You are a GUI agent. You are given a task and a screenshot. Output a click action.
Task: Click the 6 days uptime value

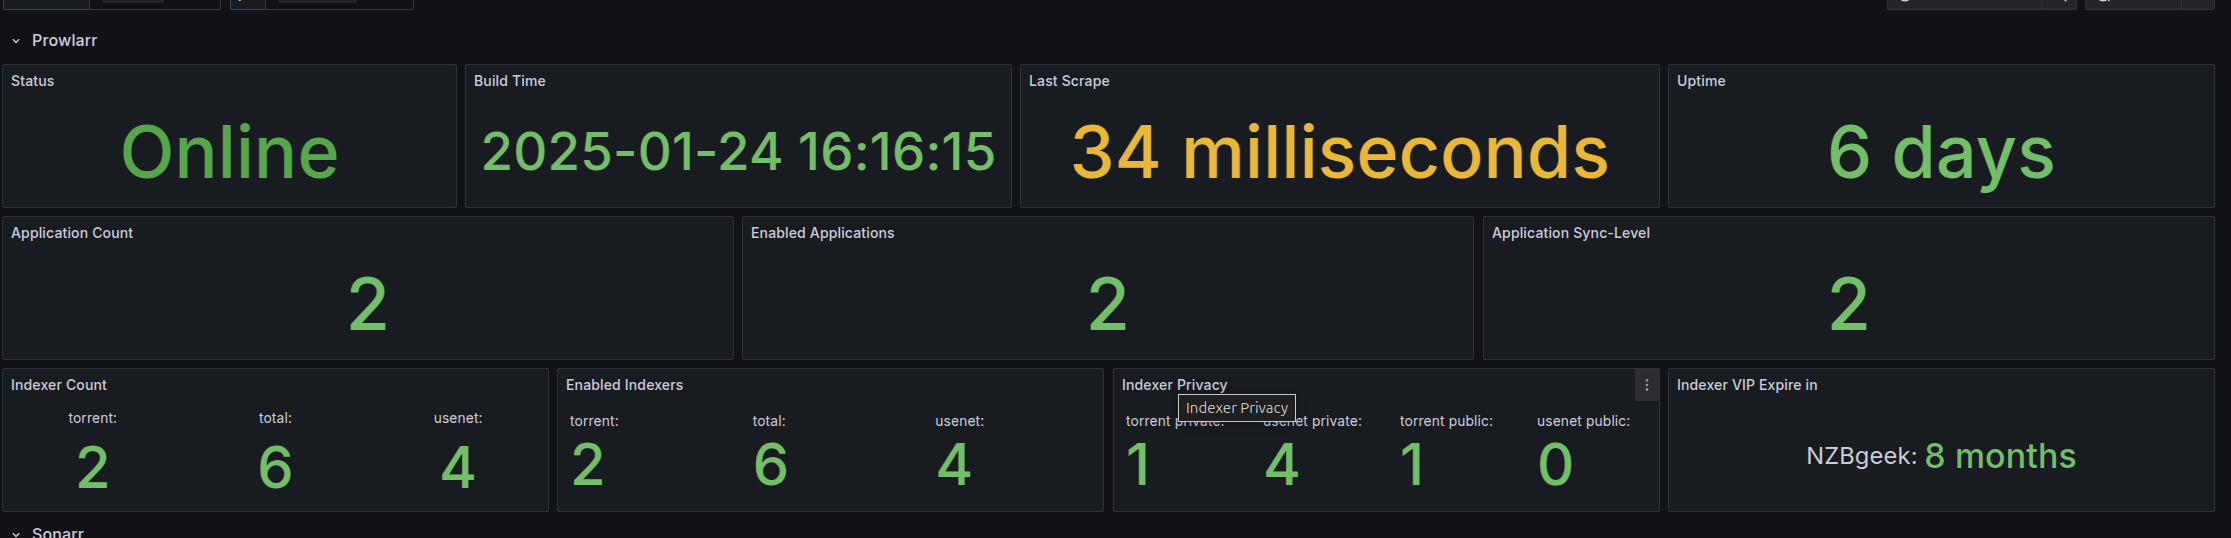pos(1941,153)
